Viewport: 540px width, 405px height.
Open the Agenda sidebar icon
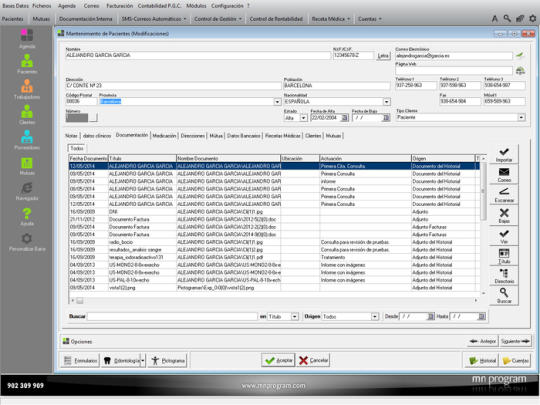pyautogui.click(x=27, y=39)
